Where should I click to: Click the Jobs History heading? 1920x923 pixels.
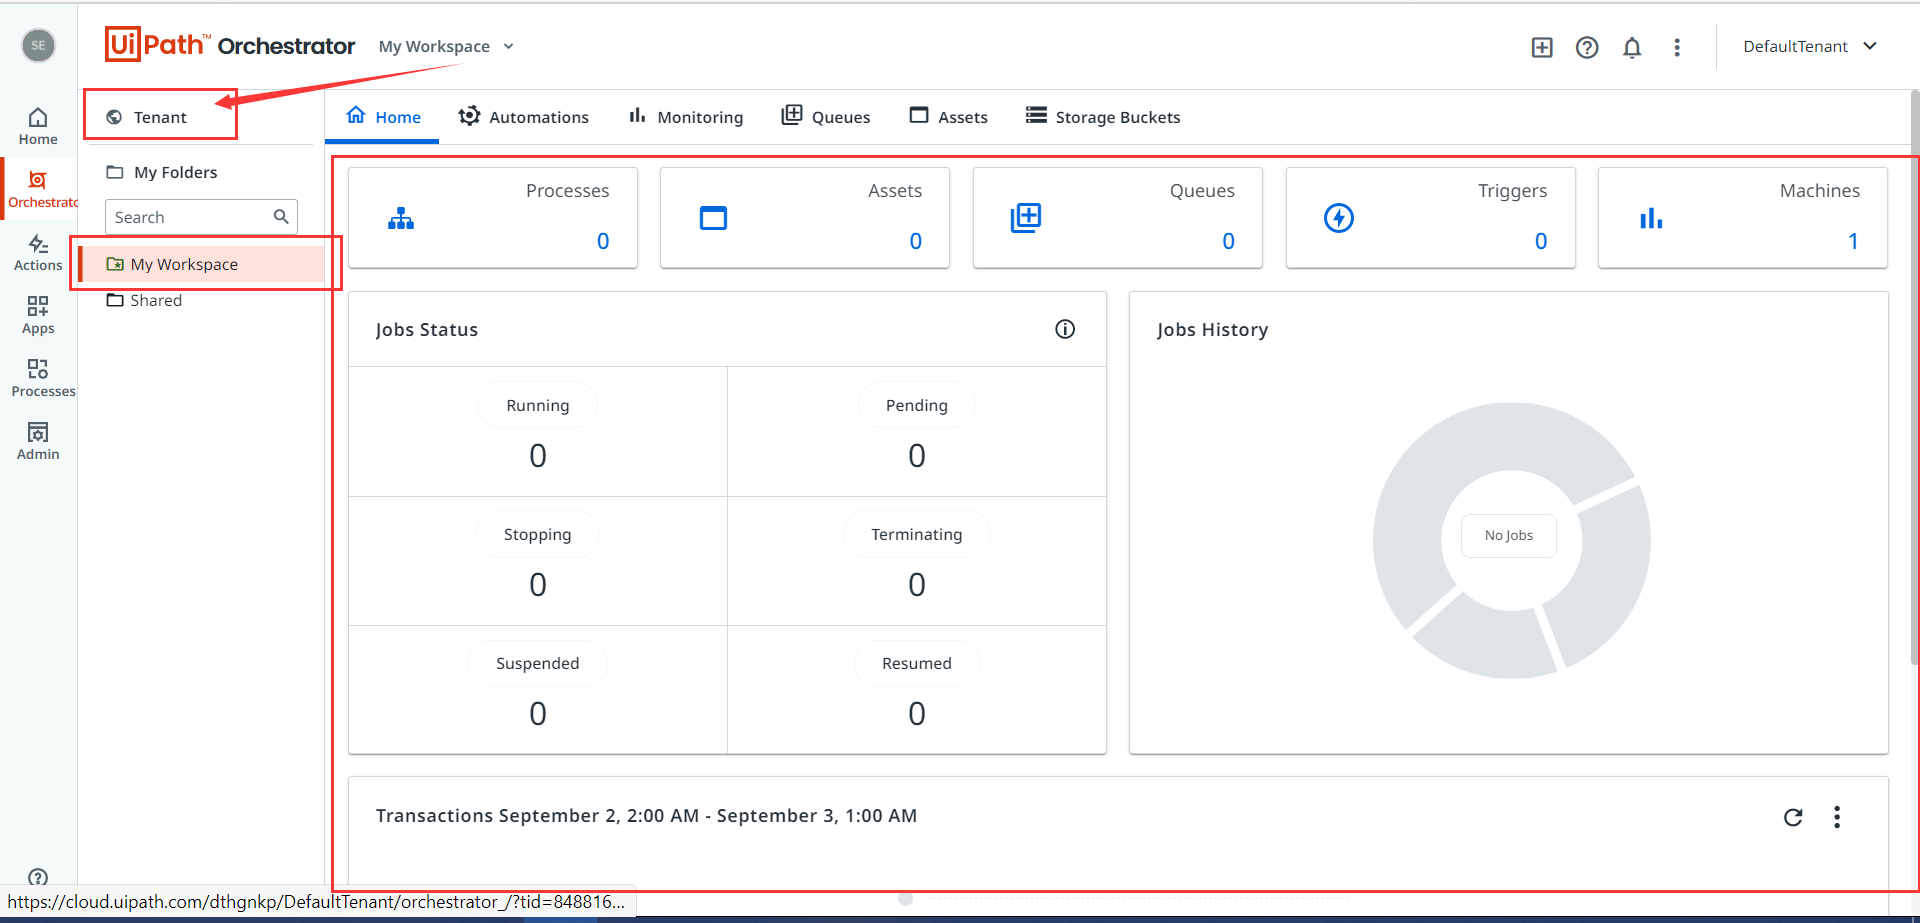[x=1212, y=330]
